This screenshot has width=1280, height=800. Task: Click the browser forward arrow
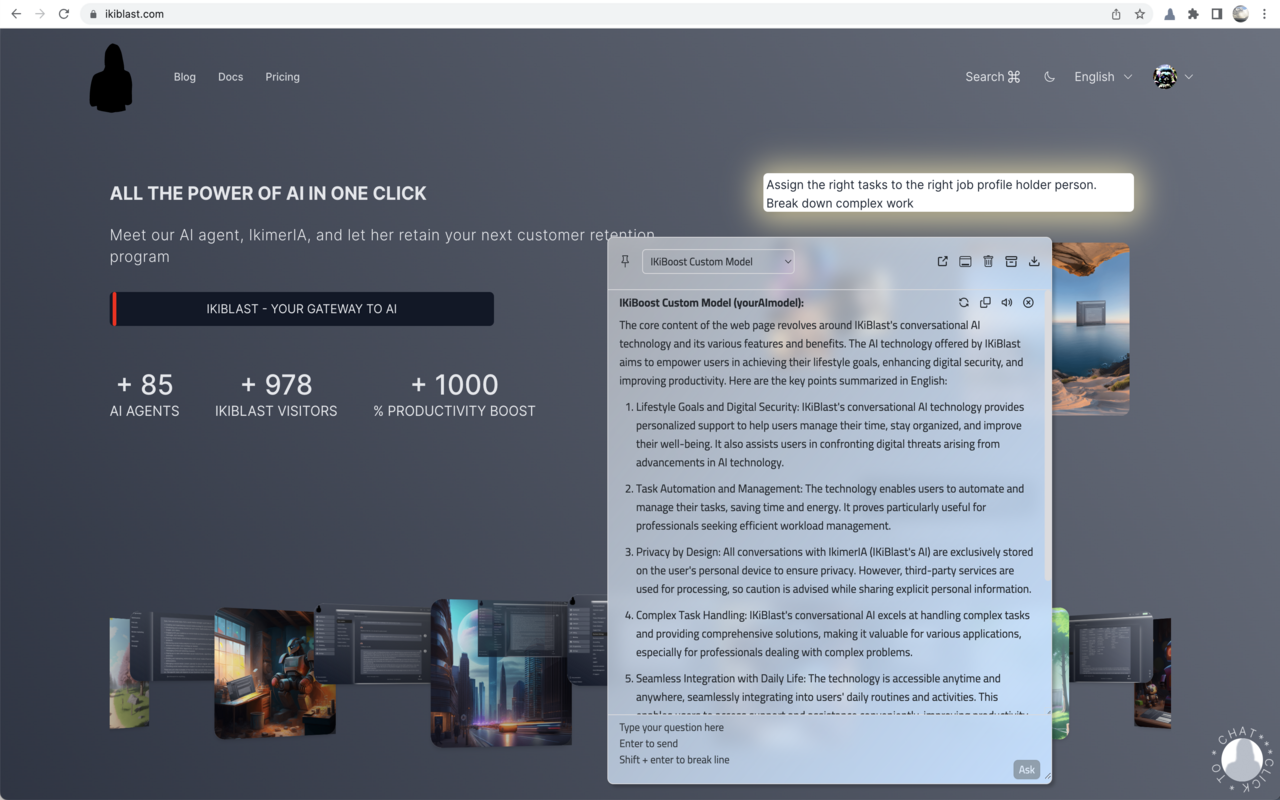pos(40,14)
